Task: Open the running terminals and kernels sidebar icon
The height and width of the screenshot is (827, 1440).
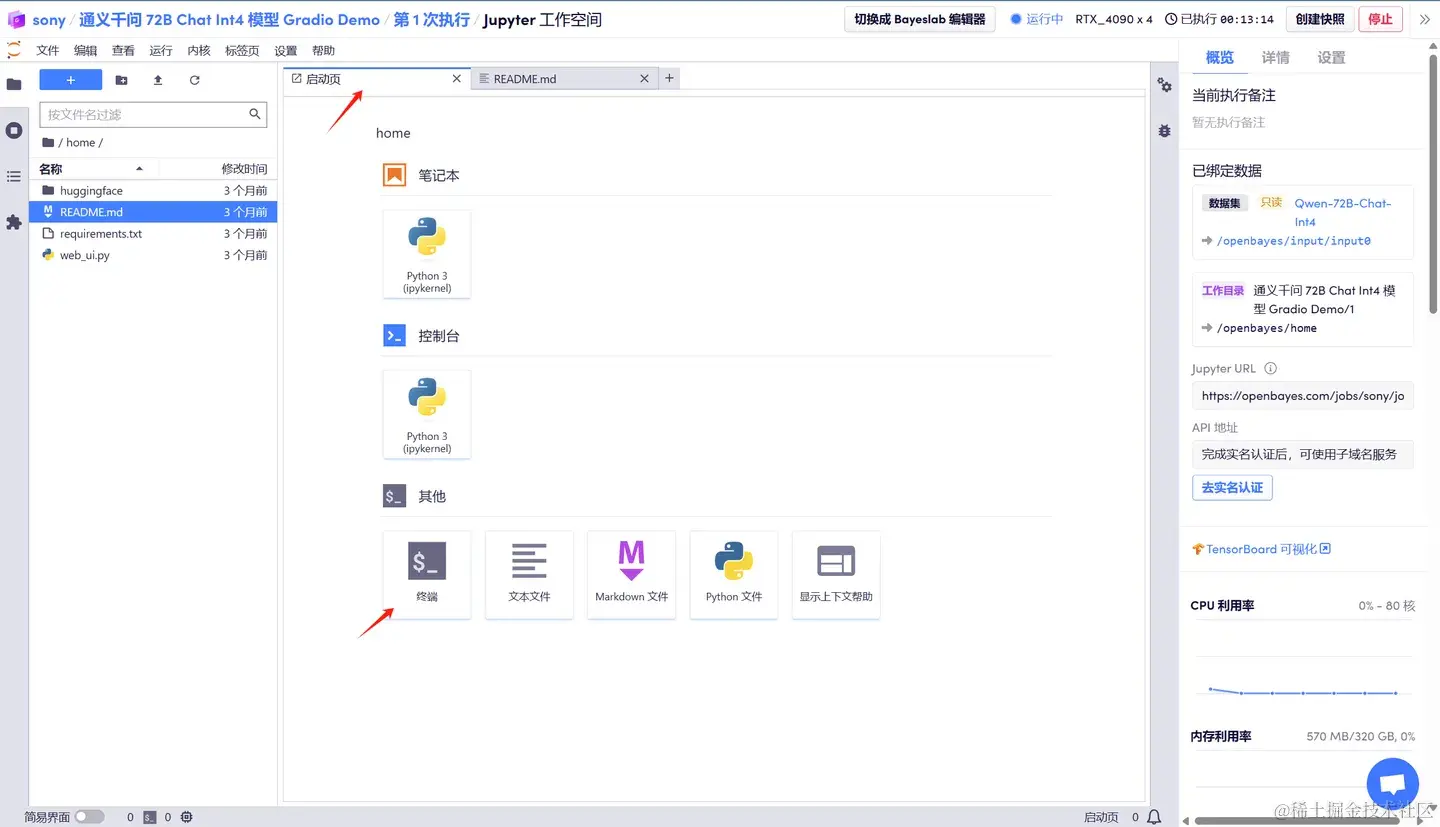Action: pos(14,130)
